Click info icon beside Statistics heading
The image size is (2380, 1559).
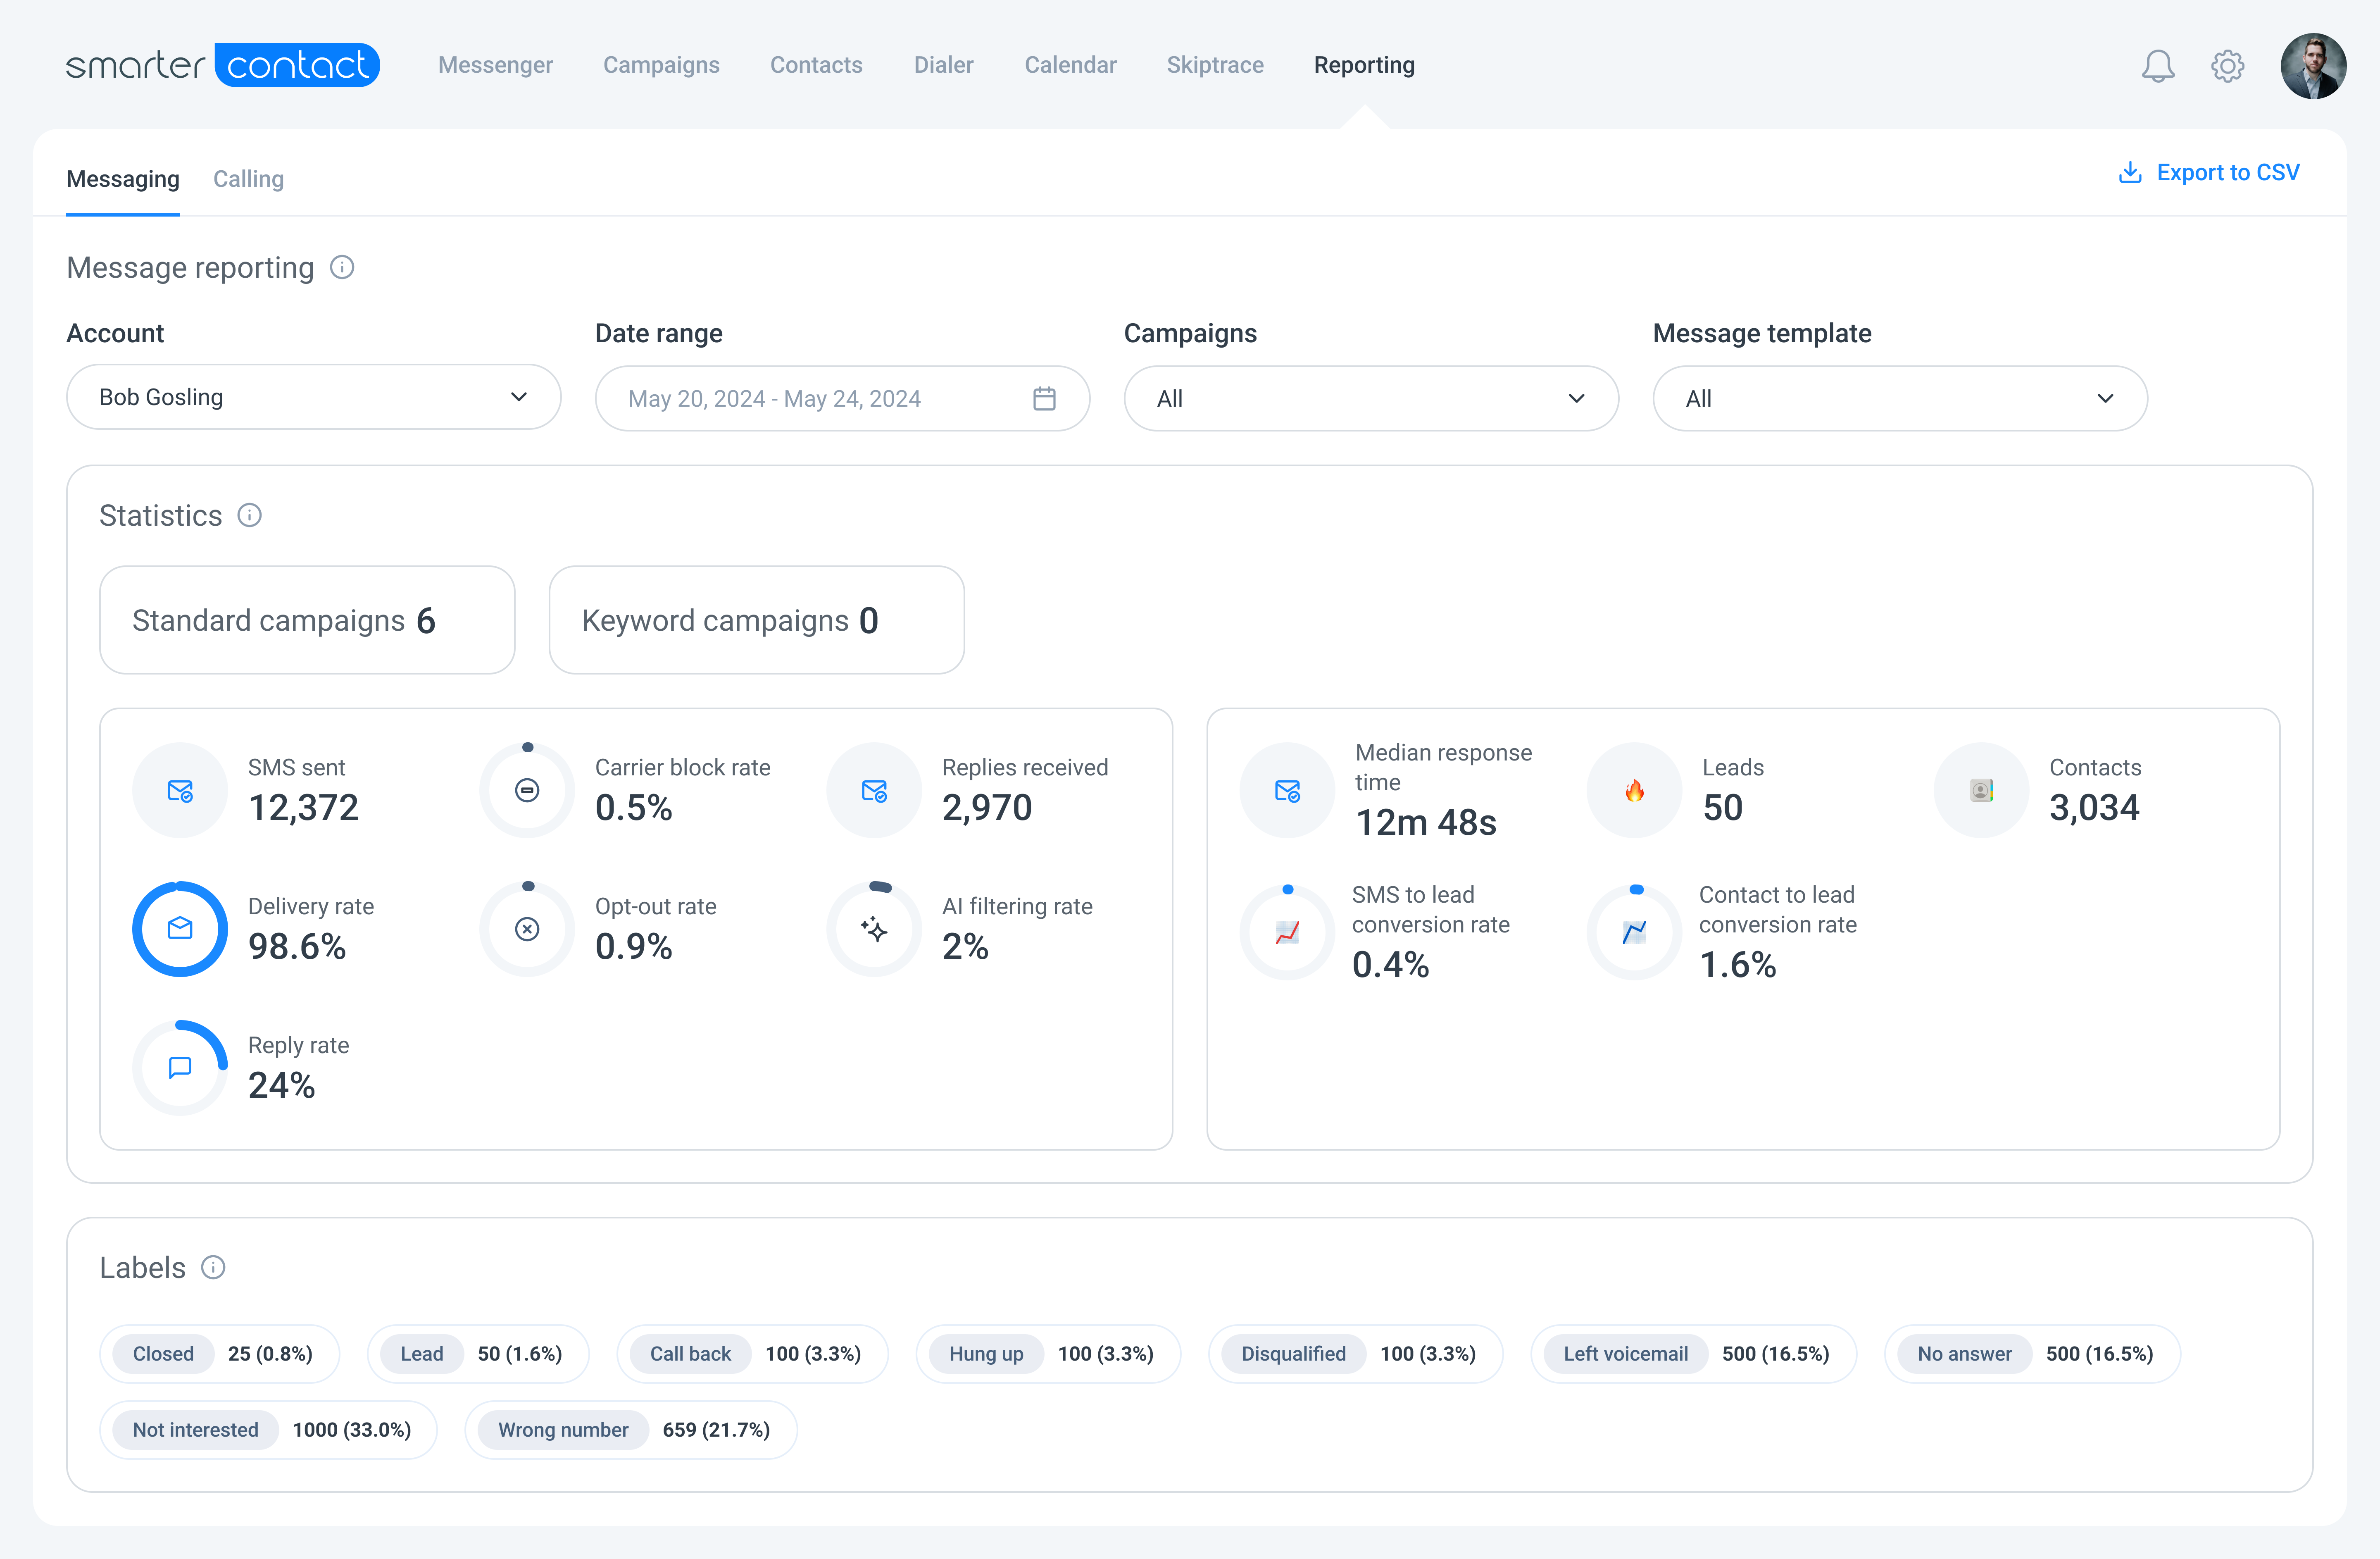(x=249, y=515)
